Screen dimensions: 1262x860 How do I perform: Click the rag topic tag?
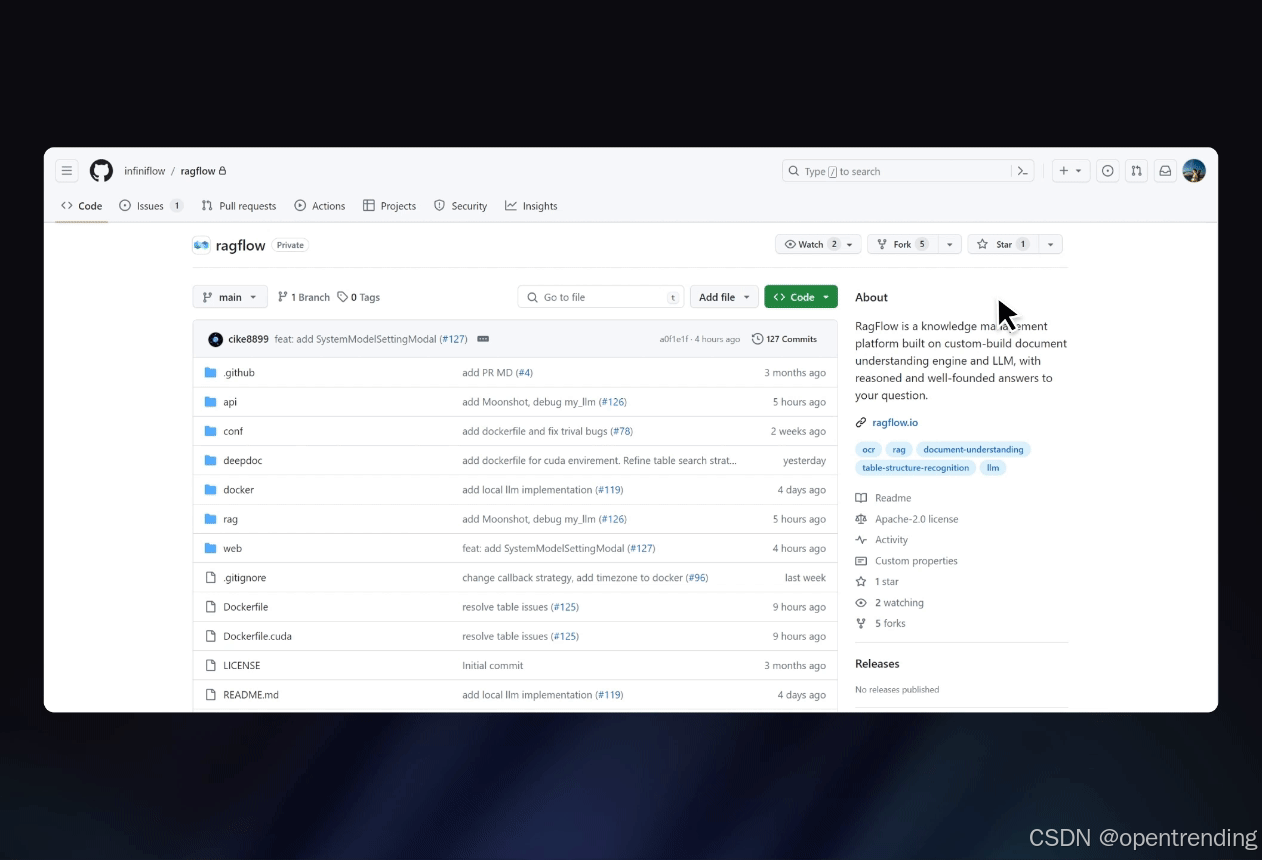(x=899, y=450)
